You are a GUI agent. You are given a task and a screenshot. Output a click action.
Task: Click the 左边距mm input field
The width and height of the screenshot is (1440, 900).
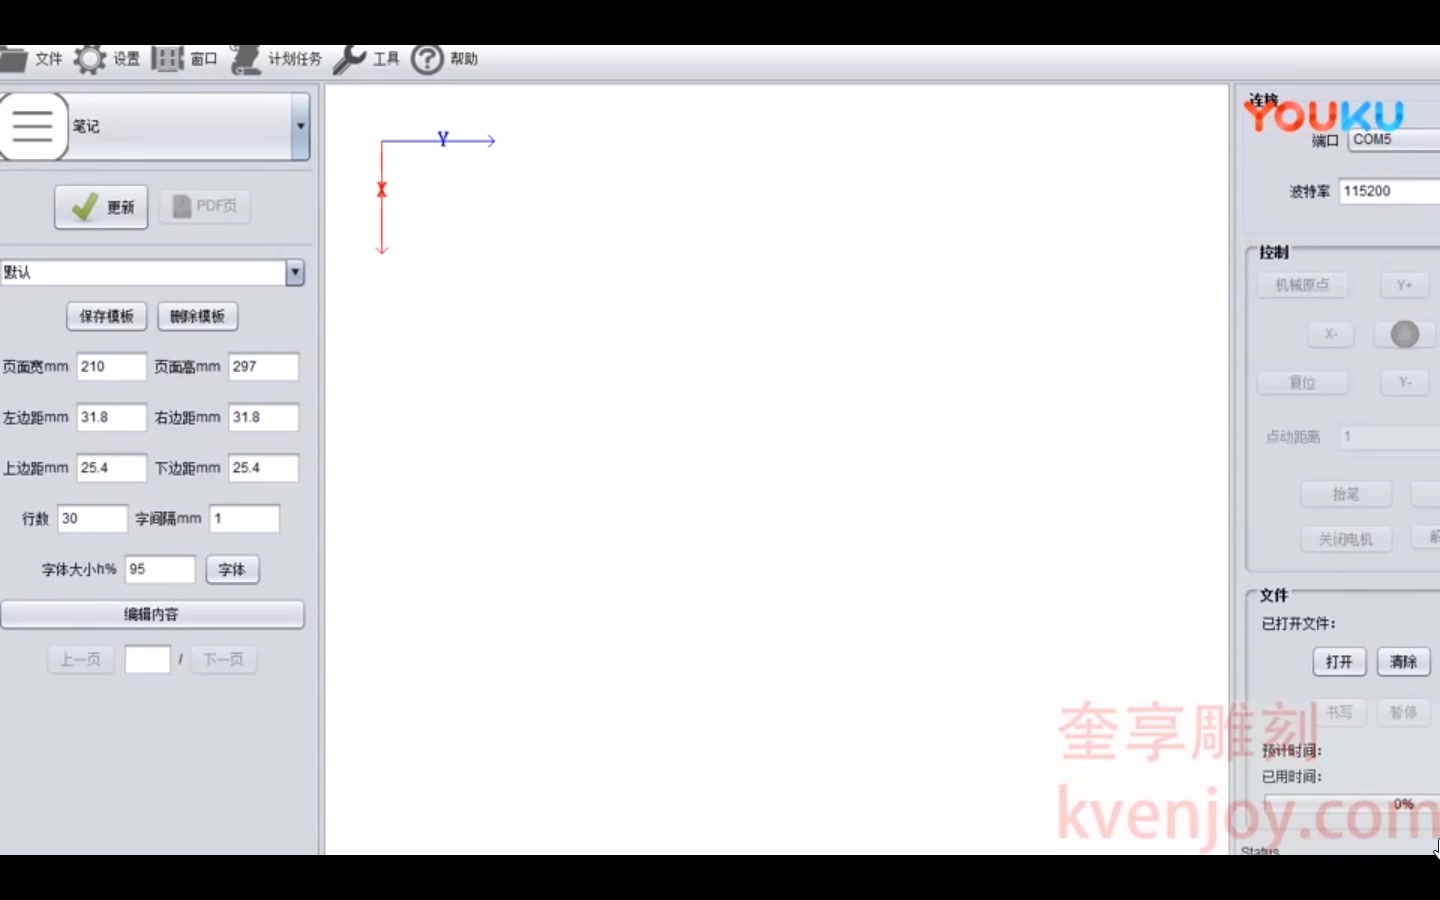[111, 417]
